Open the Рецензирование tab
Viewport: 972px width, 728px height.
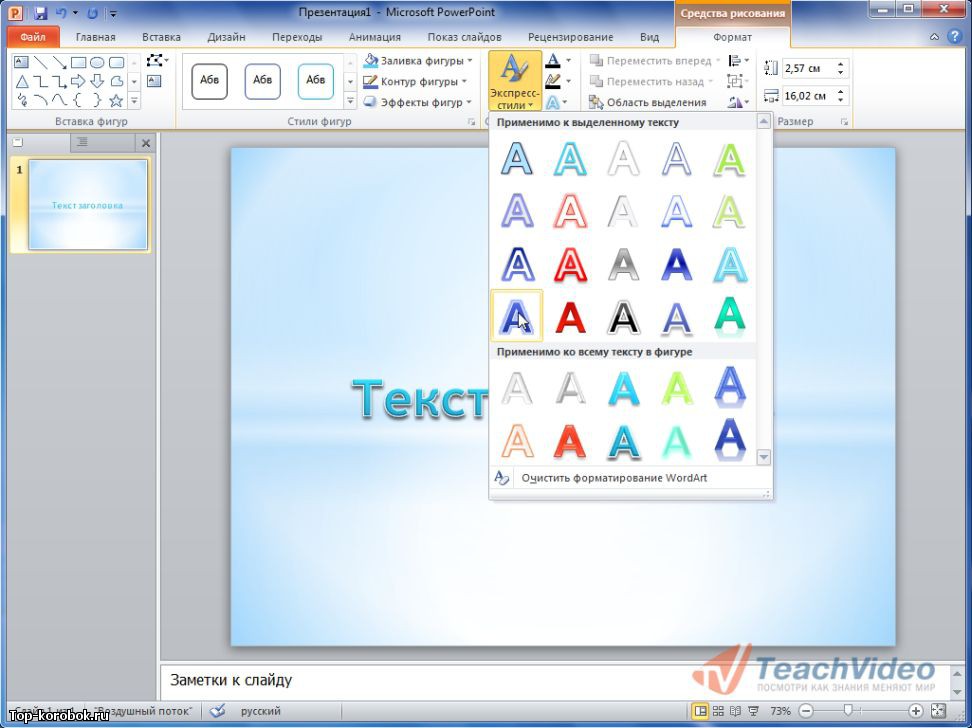[570, 37]
